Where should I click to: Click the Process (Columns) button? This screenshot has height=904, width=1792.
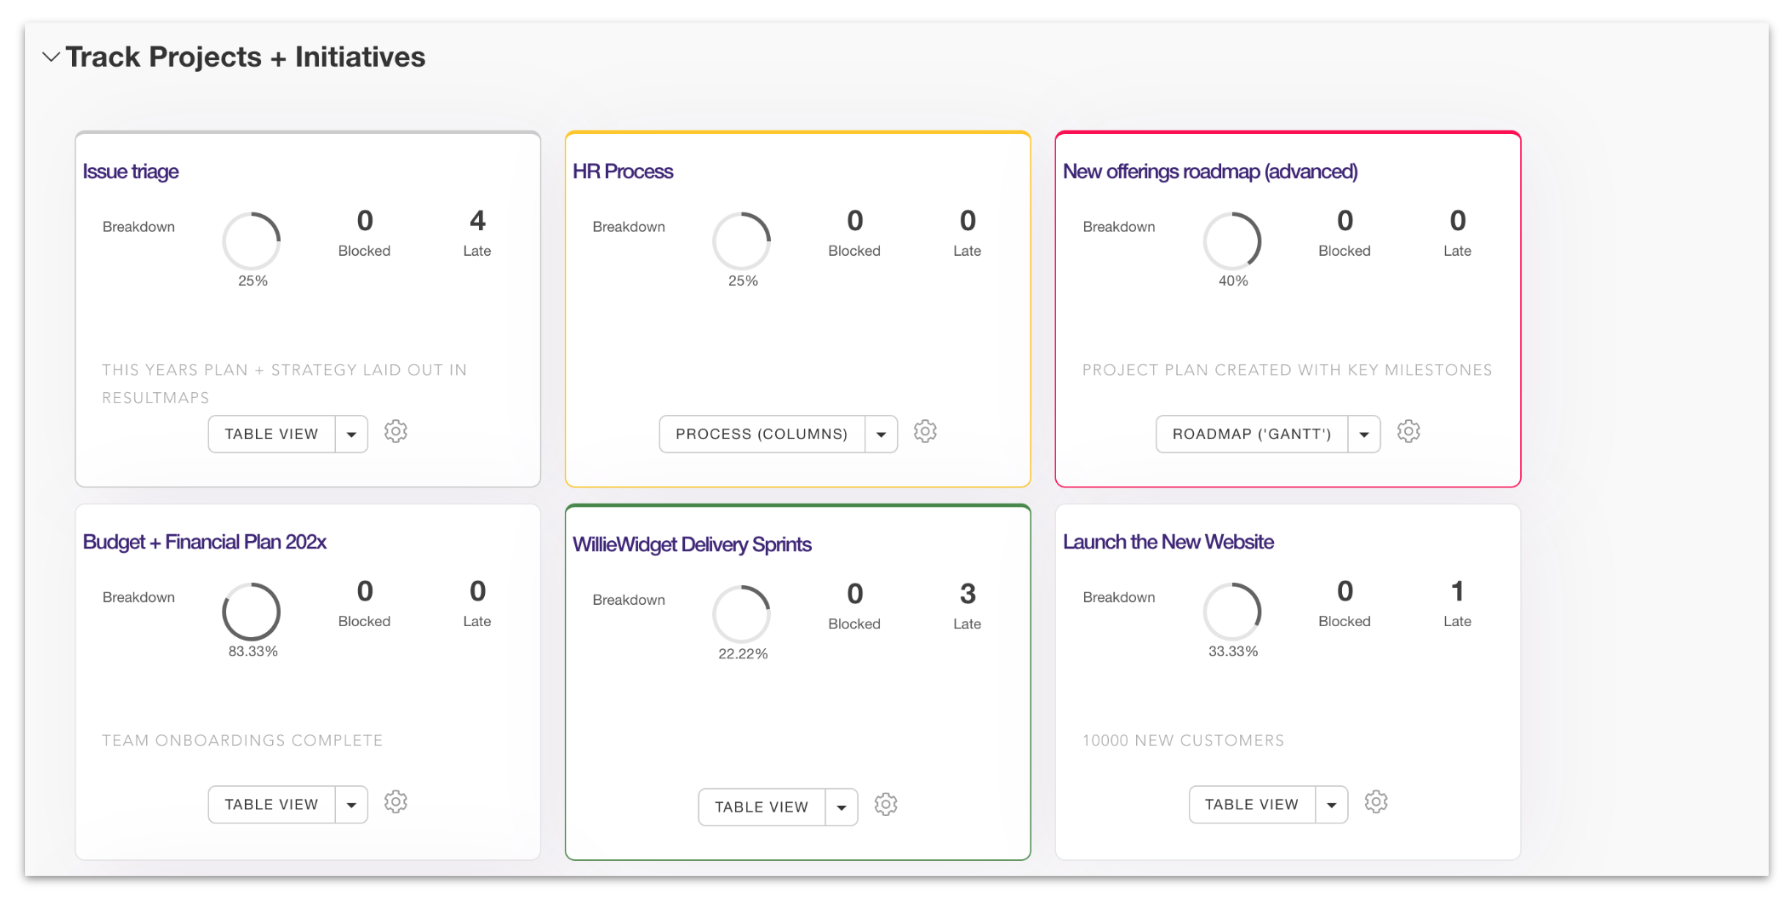761,434
